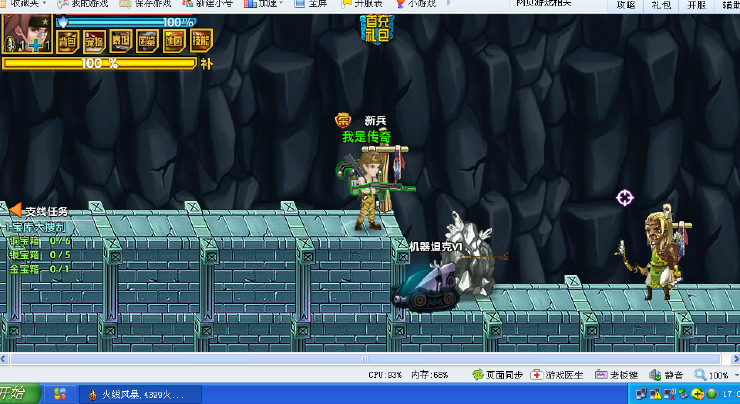Open the 攻略 guide tab
Image resolution: width=740 pixels, height=404 pixels.
point(626,5)
